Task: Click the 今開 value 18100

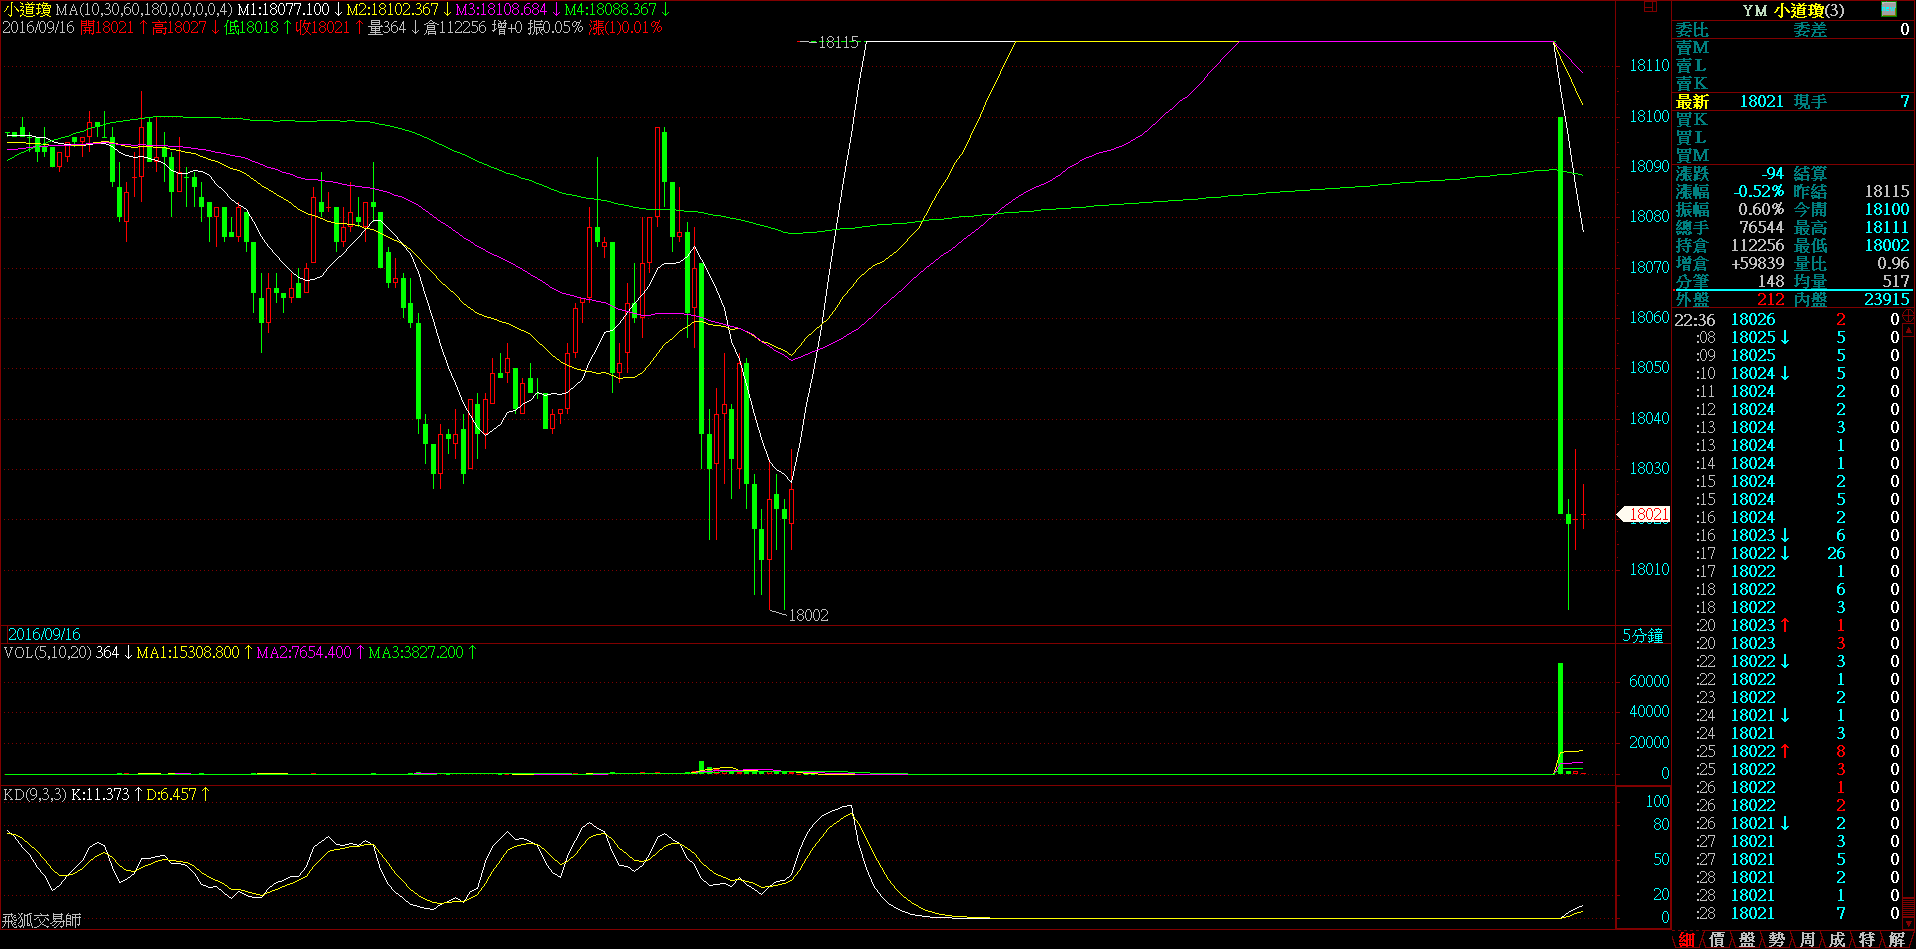Action: tap(1887, 209)
